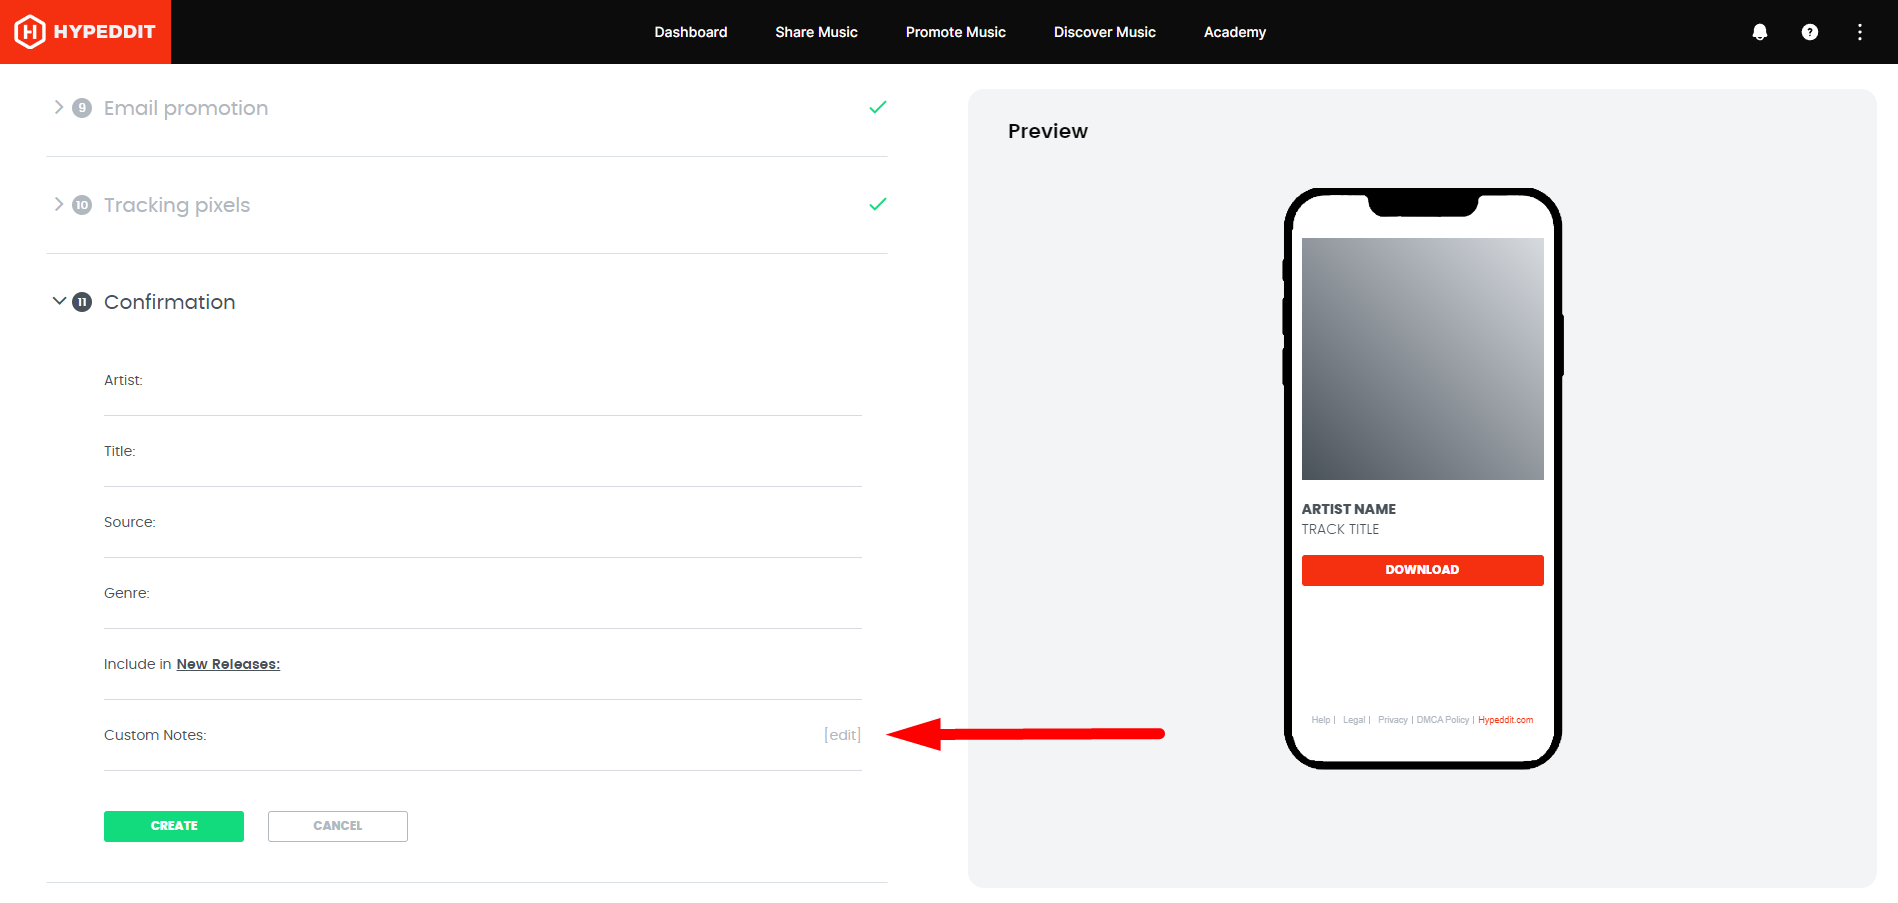
Task: Open the notifications bell
Action: [1759, 32]
